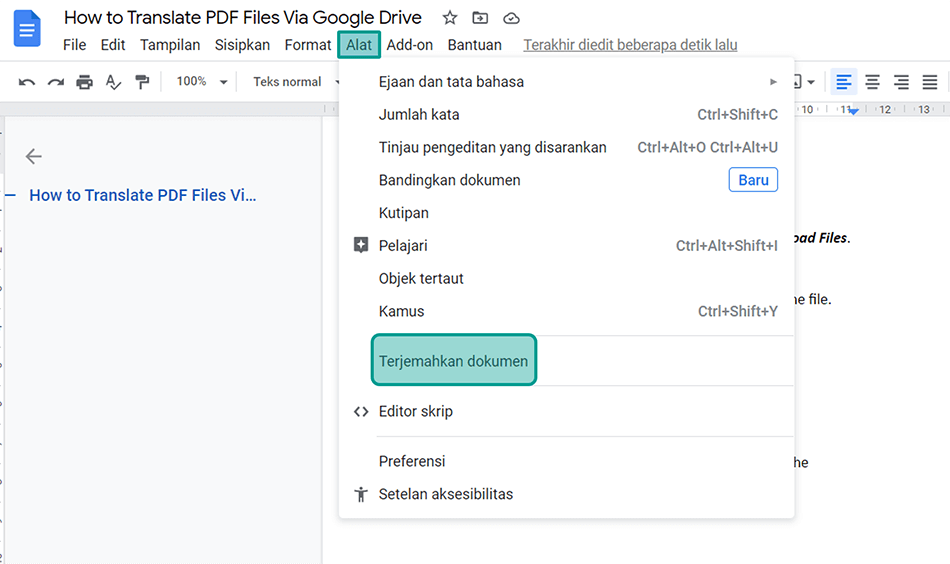Jump to outline heading How to Translate PDF
This screenshot has width=950, height=564.
coord(142,195)
